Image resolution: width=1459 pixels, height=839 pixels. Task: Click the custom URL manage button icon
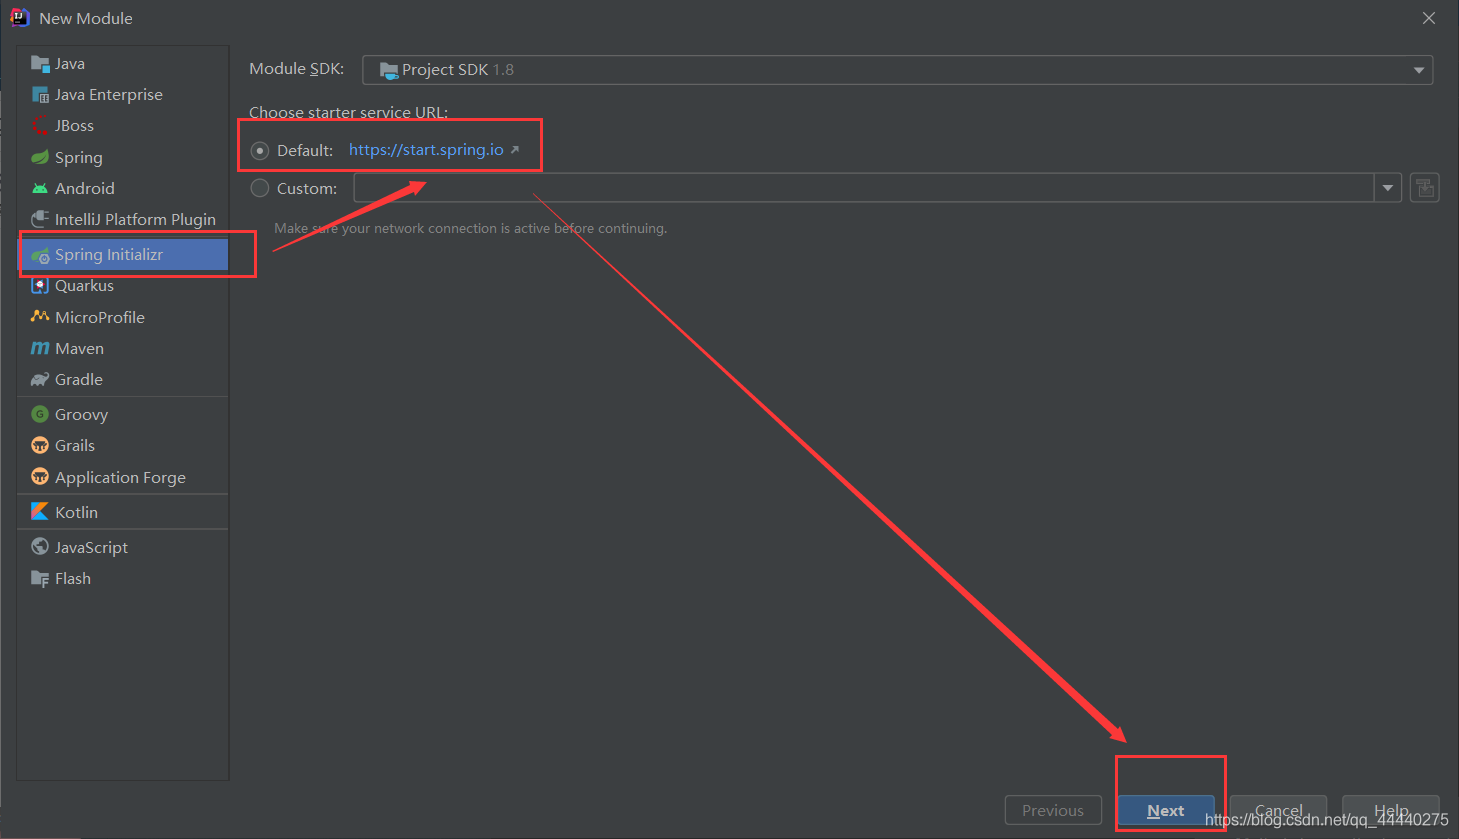(x=1425, y=188)
